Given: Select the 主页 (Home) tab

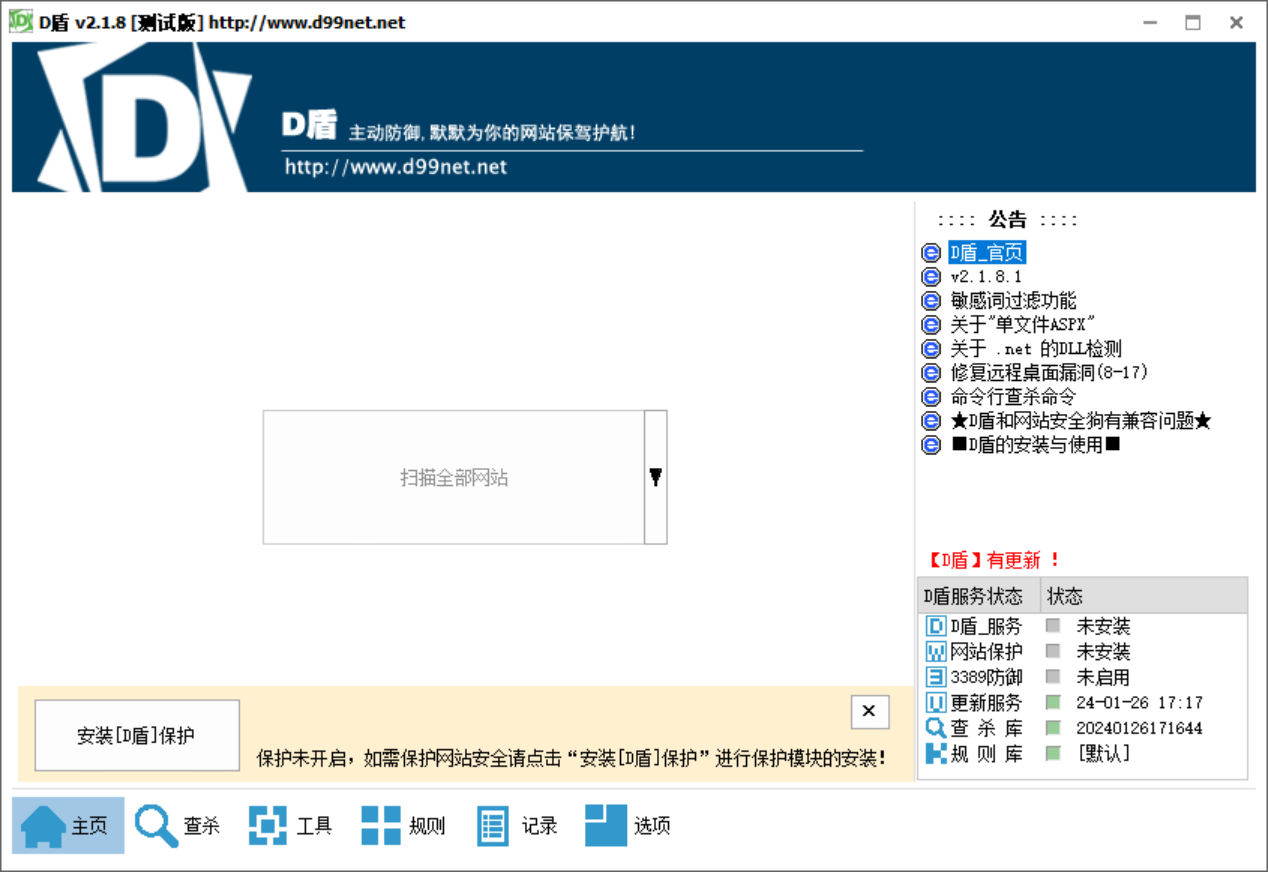Looking at the screenshot, I should [x=67, y=824].
